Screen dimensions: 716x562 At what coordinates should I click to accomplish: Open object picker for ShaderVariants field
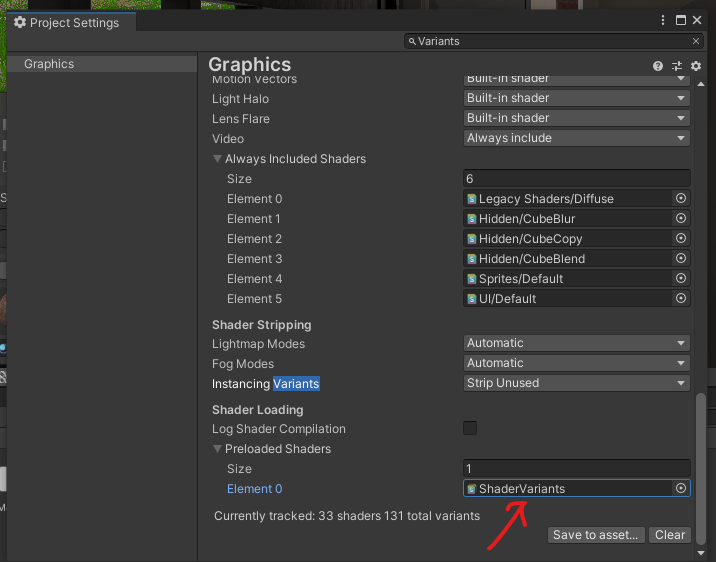681,488
